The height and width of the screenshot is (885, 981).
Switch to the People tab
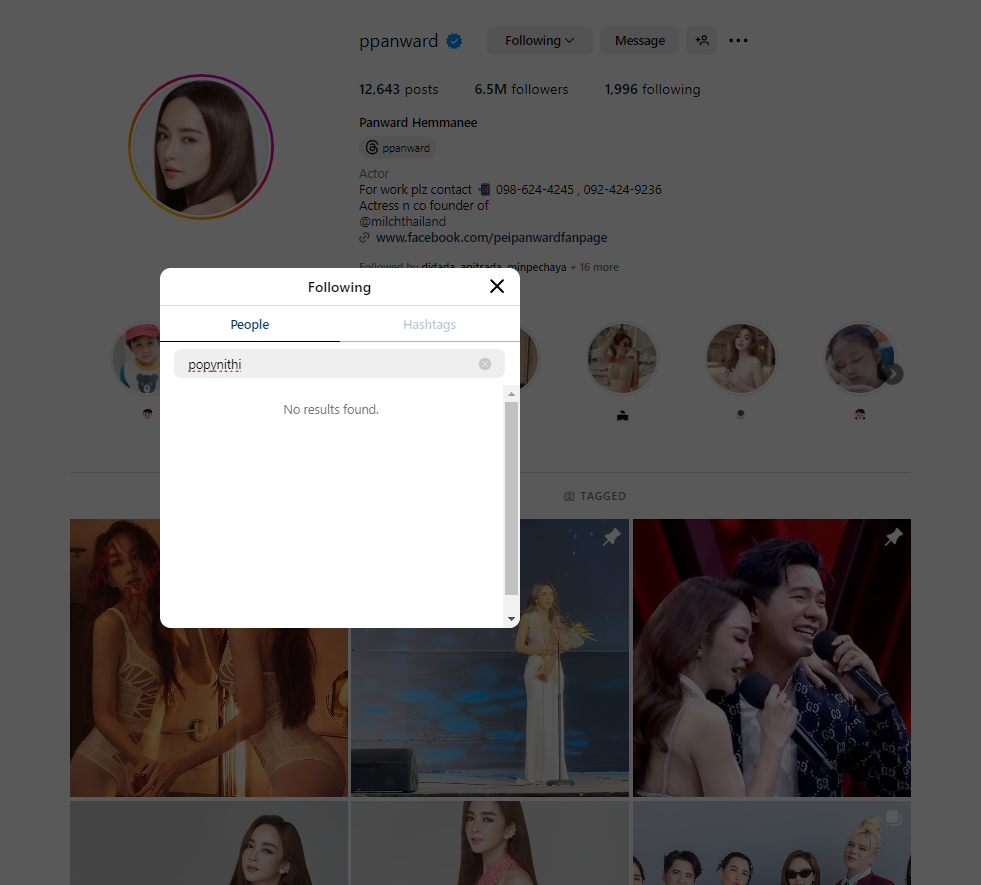(x=250, y=325)
